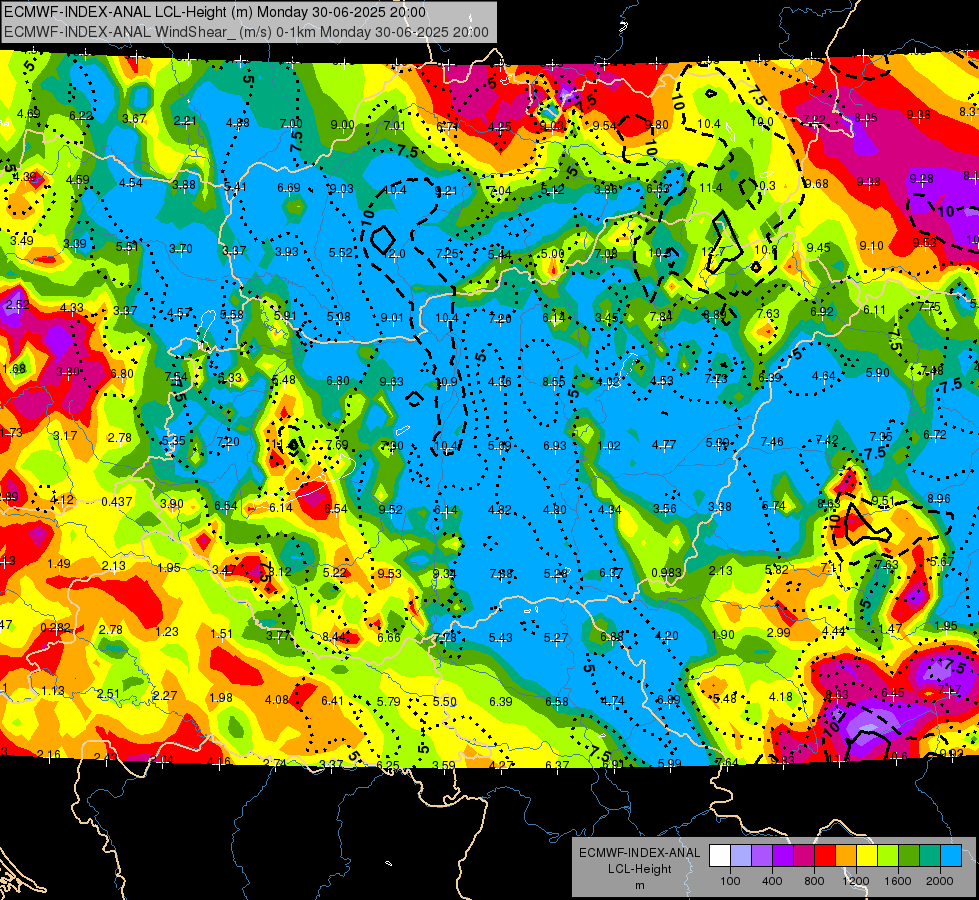Click the legend tick label 400
Image resolution: width=979 pixels, height=900 pixels.
point(772,881)
